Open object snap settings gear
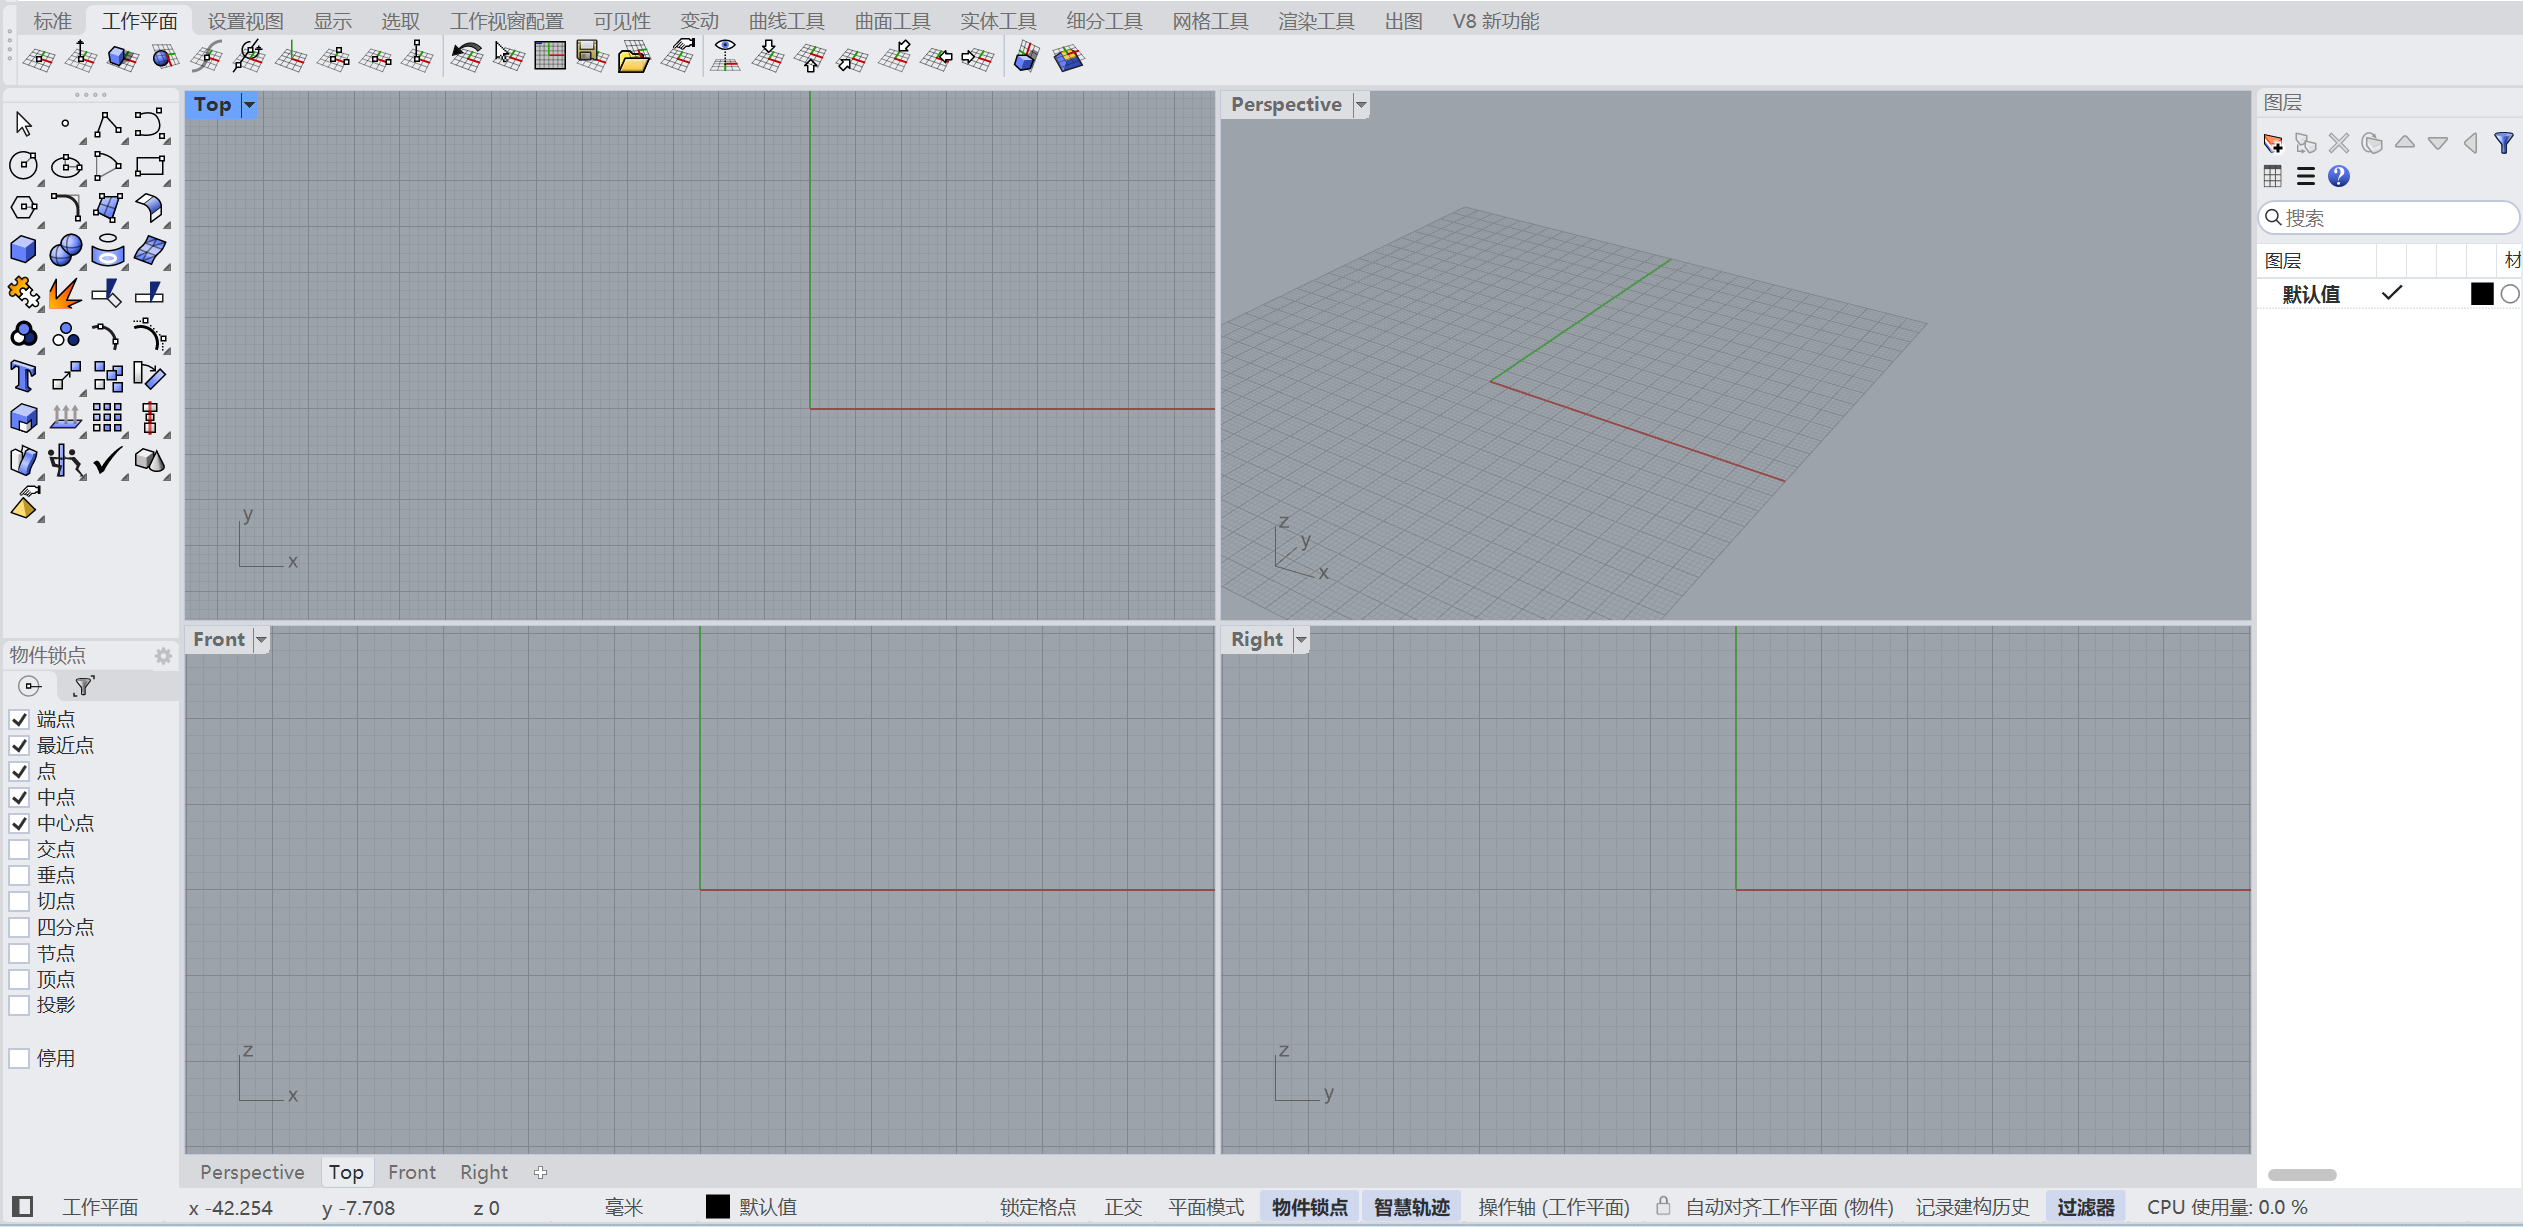 click(163, 656)
